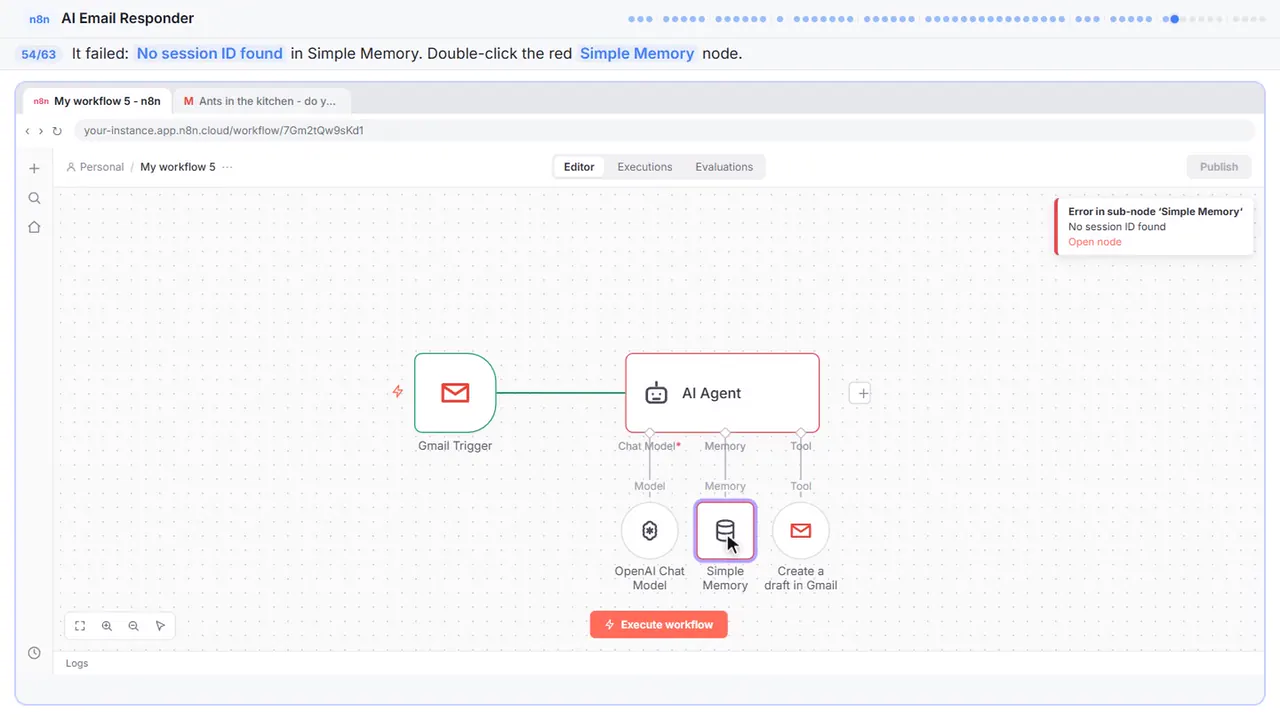
Task: Open the Simple Memory node icon
Action: pos(725,531)
